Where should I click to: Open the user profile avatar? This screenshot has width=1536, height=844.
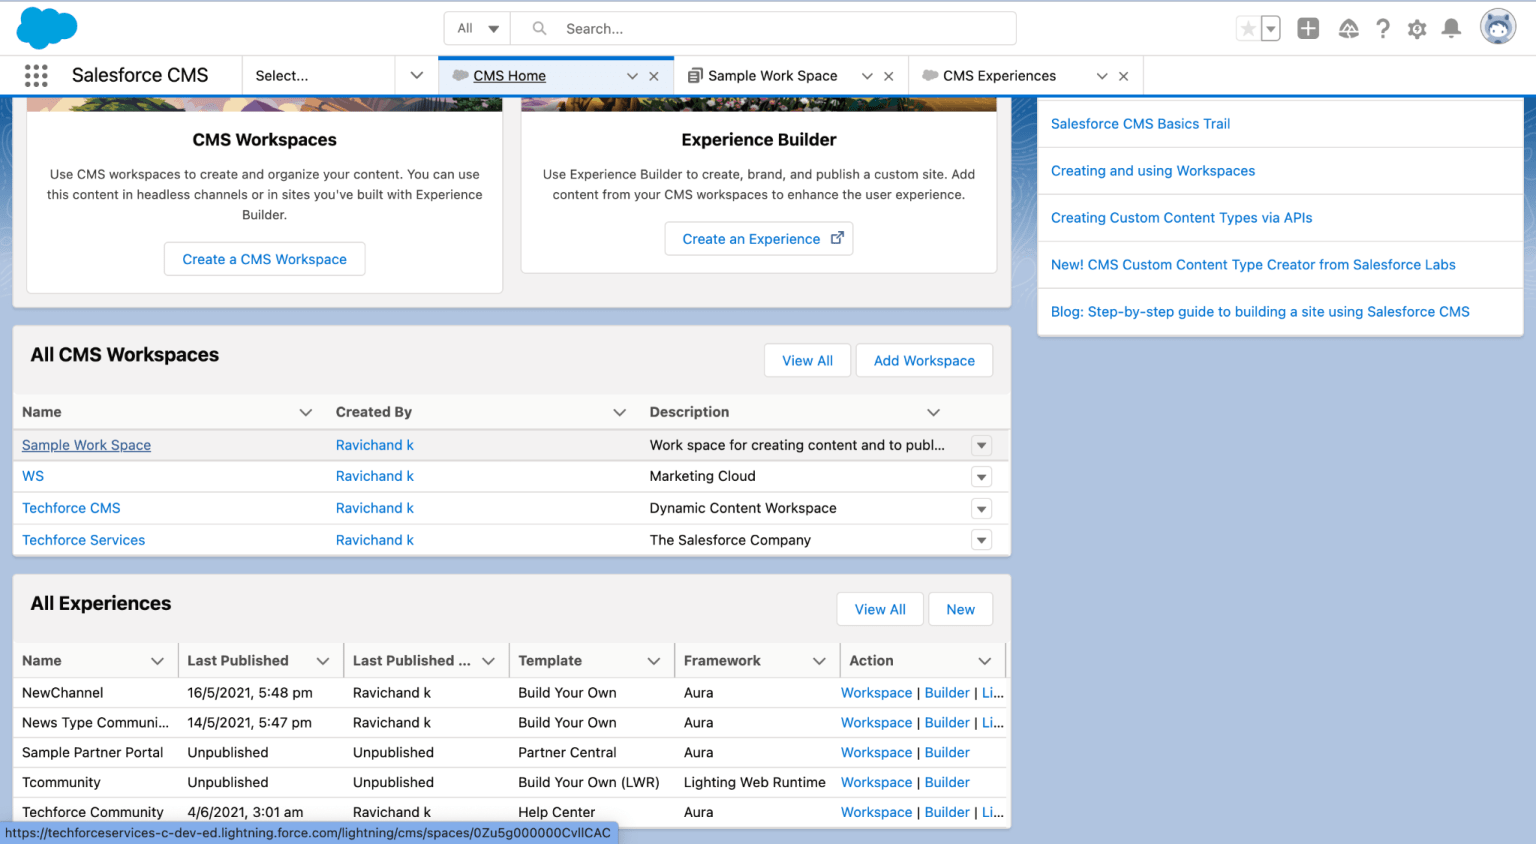pos(1497,28)
